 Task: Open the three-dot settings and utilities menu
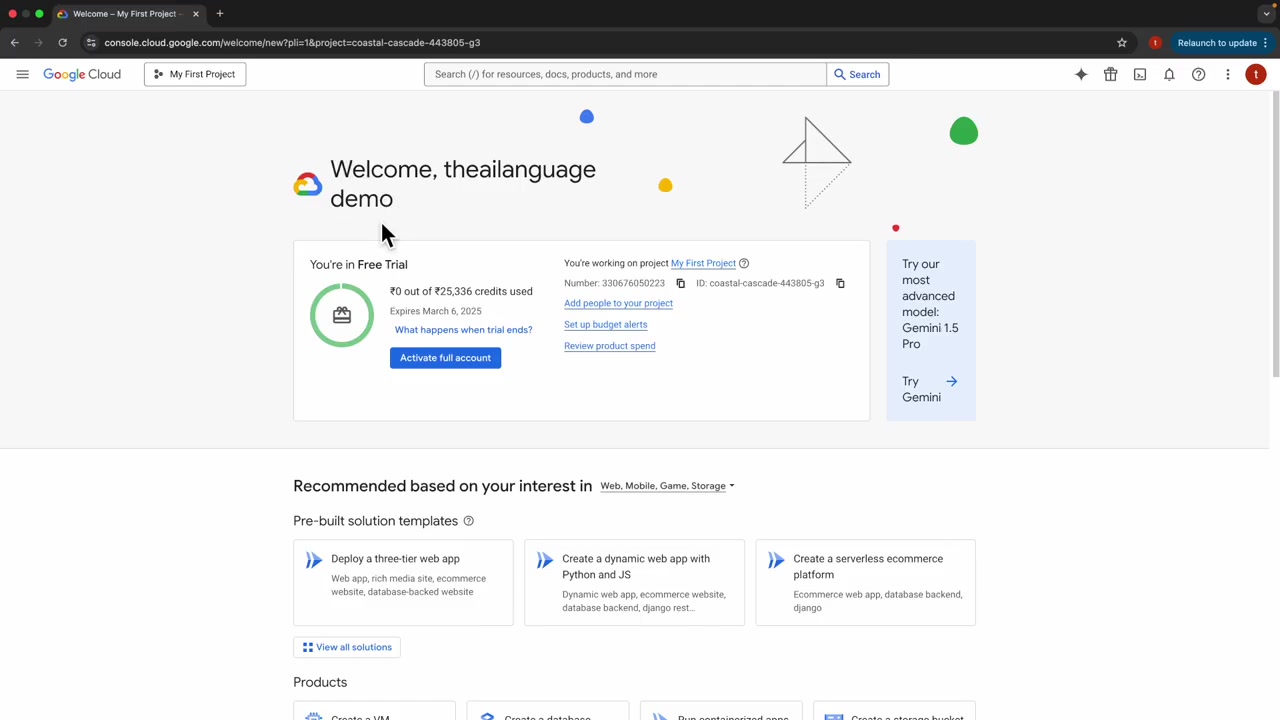1228,74
